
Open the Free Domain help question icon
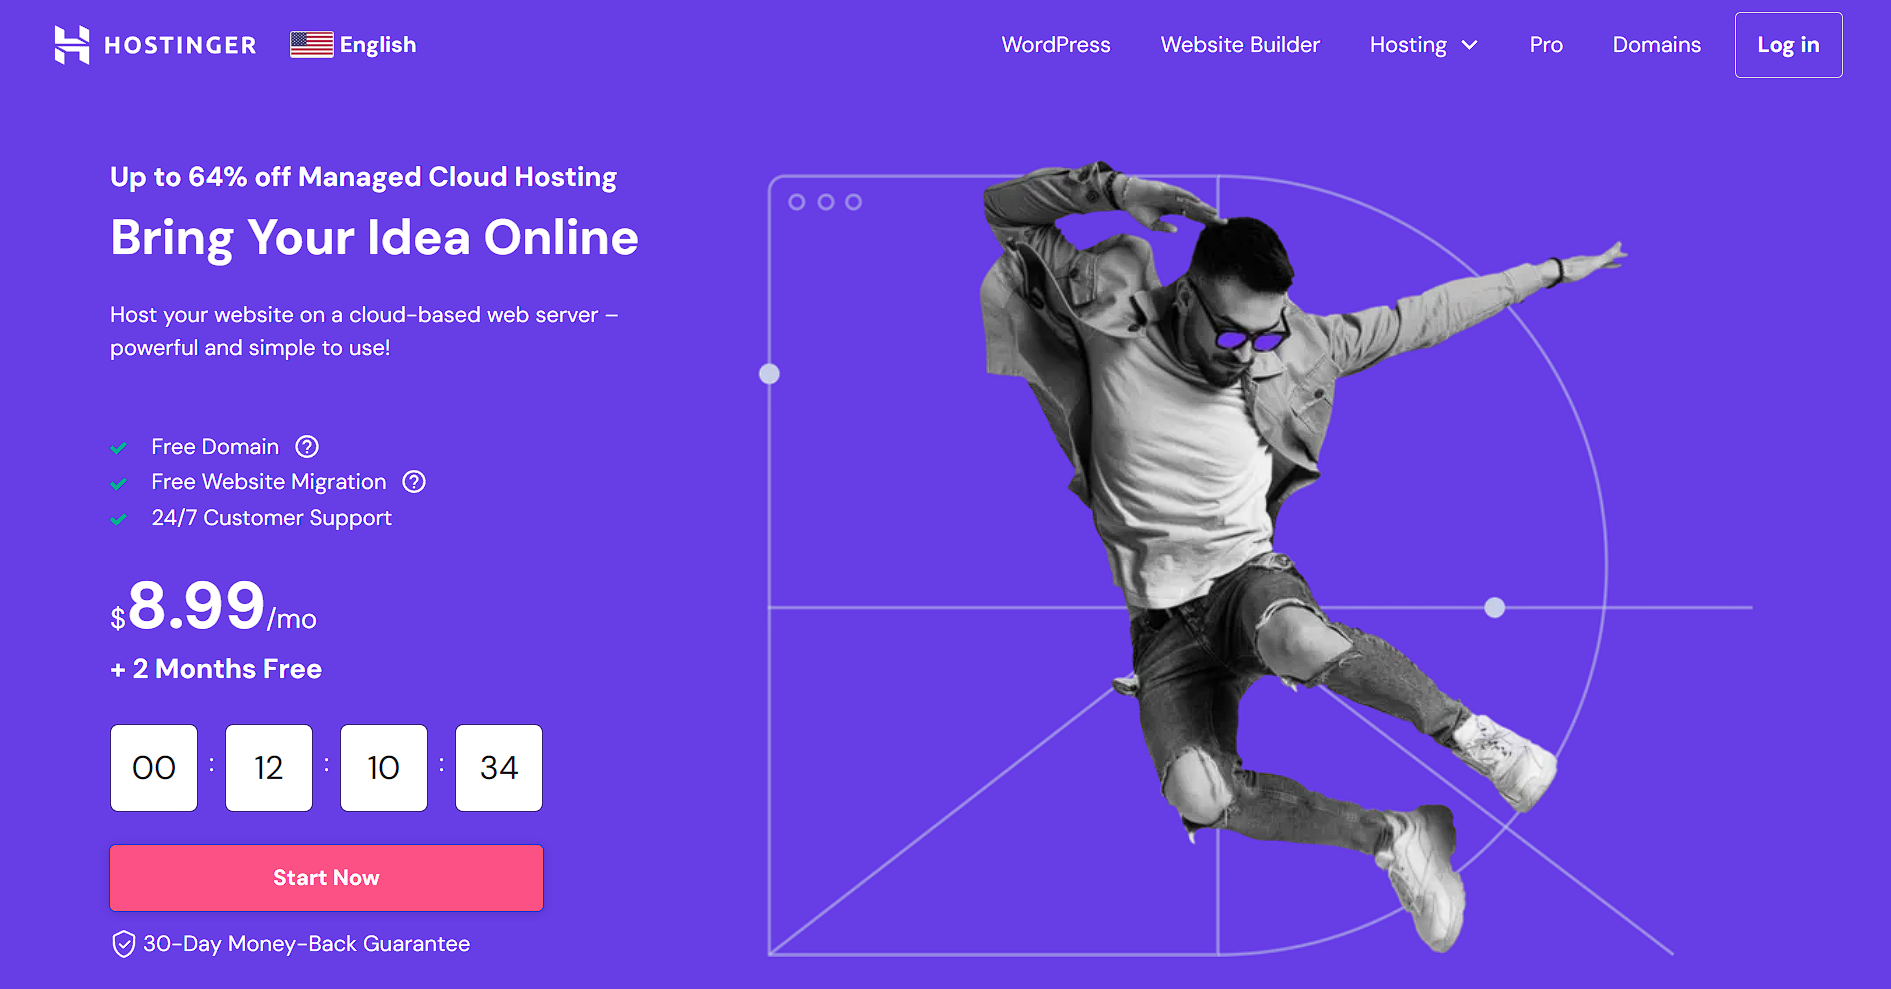click(x=307, y=447)
